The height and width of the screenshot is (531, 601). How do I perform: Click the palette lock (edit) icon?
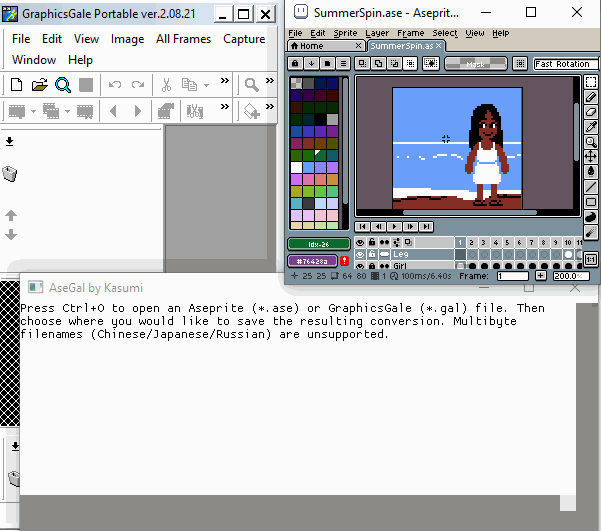tap(295, 63)
